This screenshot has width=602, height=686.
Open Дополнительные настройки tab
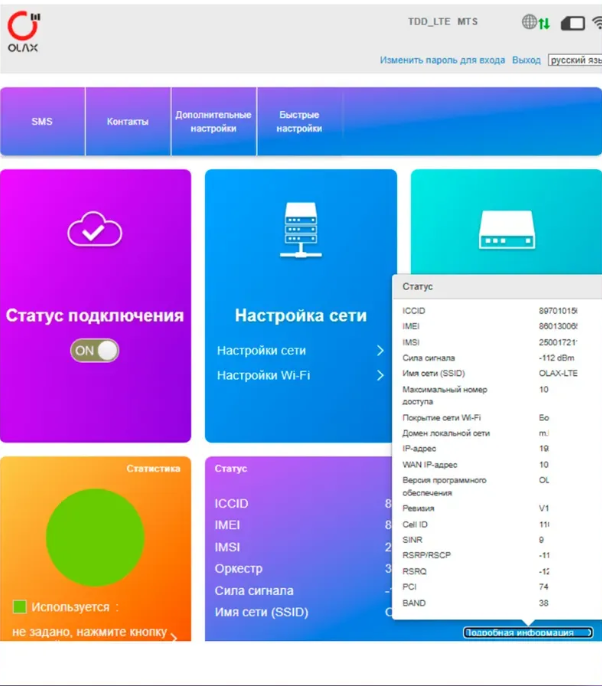(214, 122)
